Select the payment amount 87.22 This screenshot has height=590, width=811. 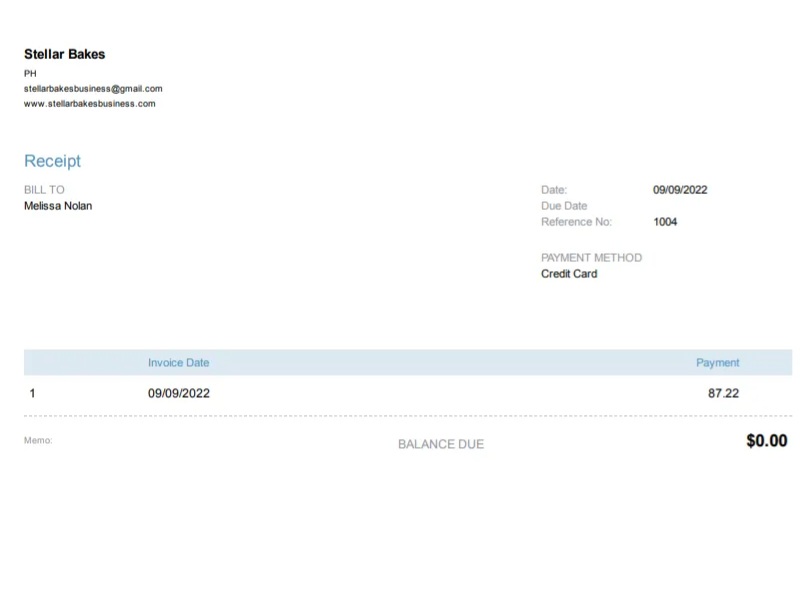(x=723, y=394)
